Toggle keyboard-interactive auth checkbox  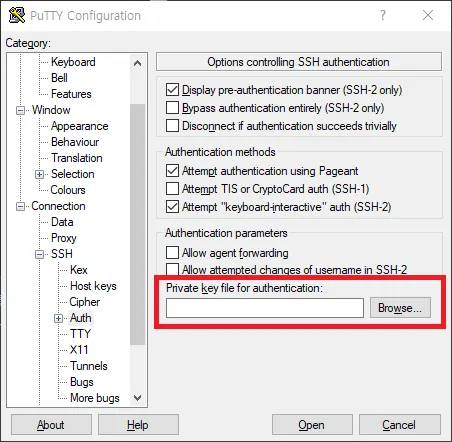pos(172,207)
